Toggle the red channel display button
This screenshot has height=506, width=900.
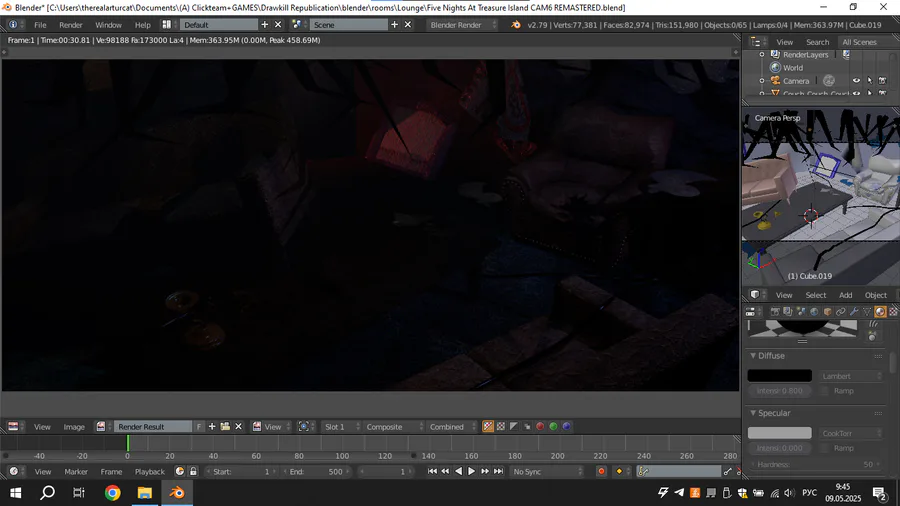pyautogui.click(x=540, y=426)
